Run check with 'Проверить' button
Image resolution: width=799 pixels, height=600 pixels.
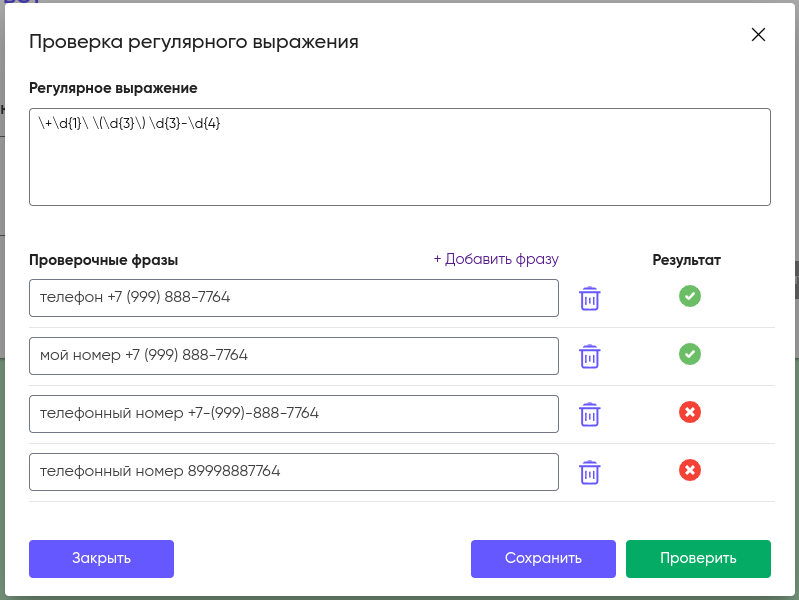[x=698, y=558]
